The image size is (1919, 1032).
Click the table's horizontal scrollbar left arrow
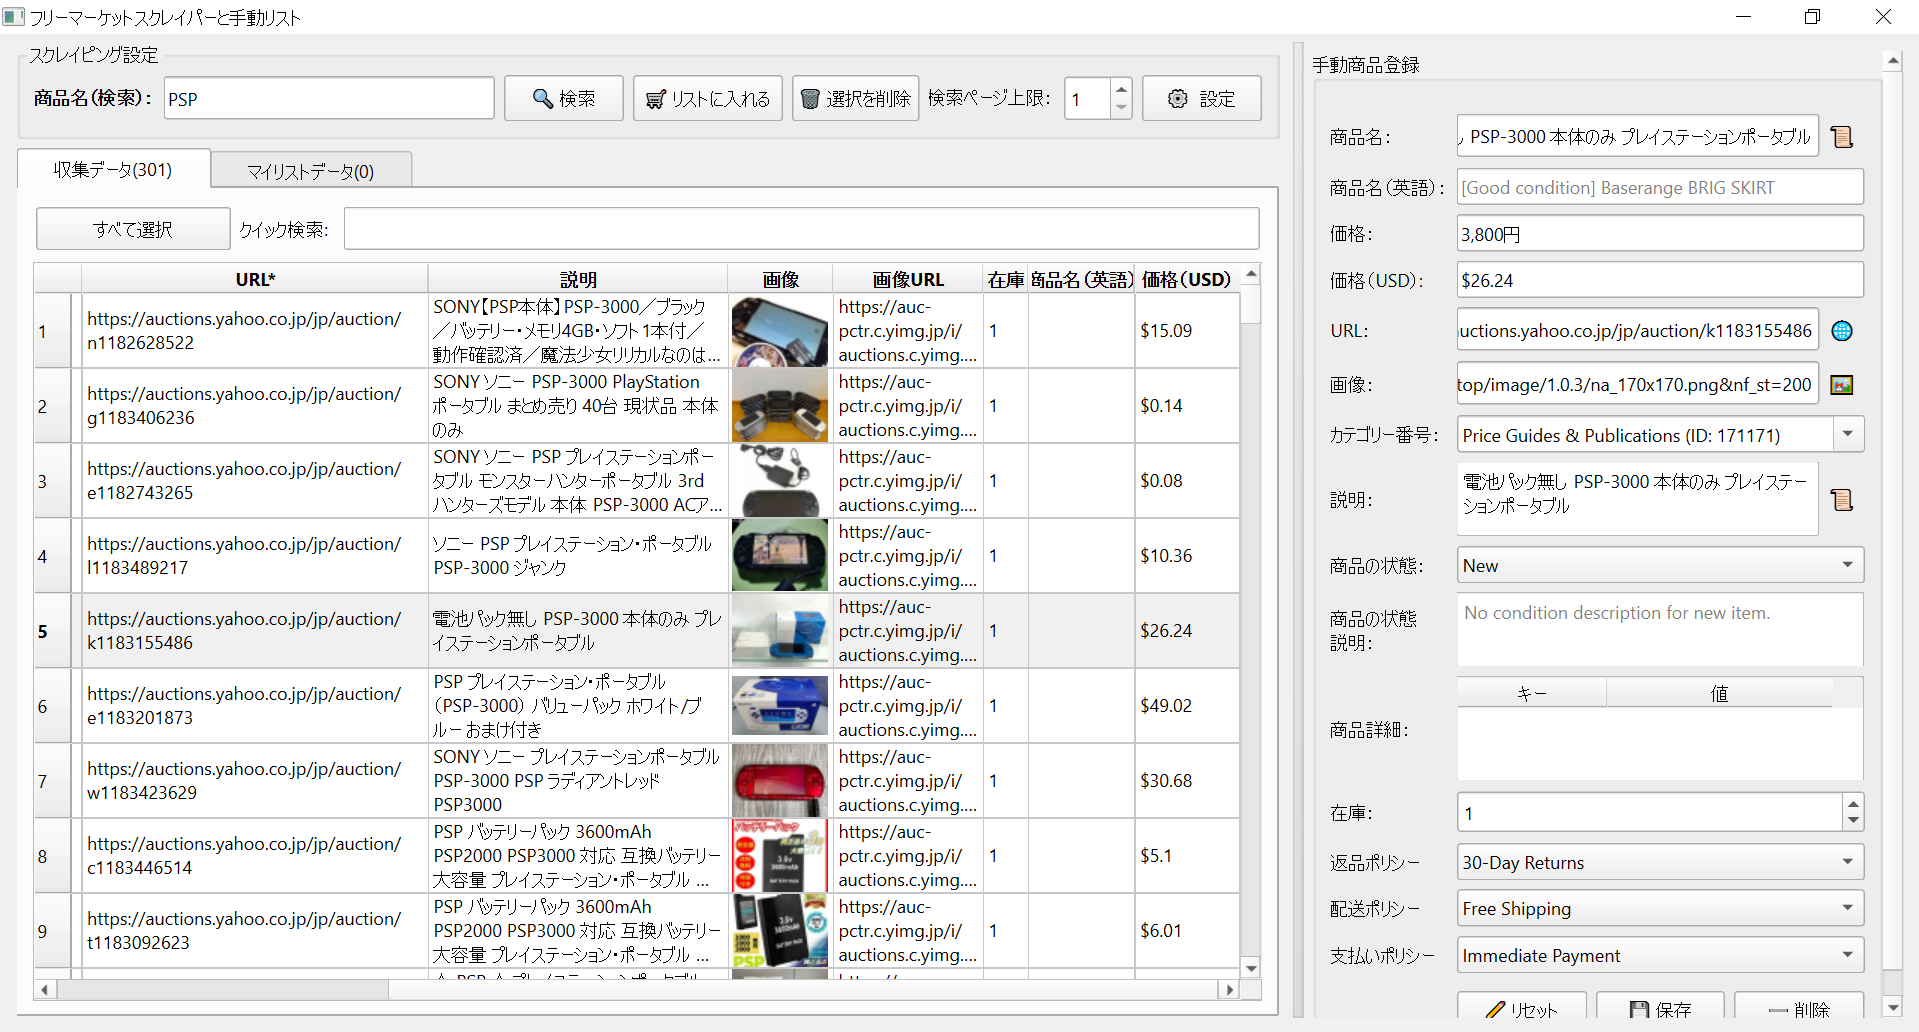click(45, 989)
